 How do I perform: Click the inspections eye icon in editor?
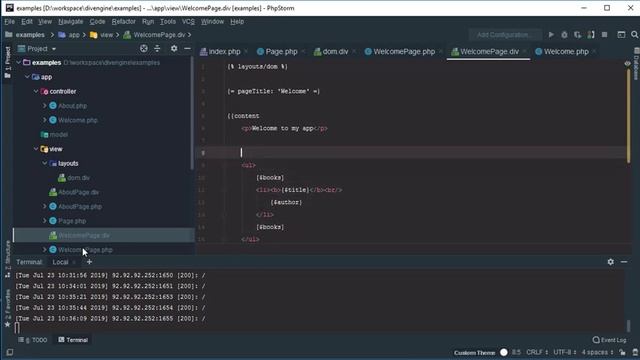coord(627,63)
